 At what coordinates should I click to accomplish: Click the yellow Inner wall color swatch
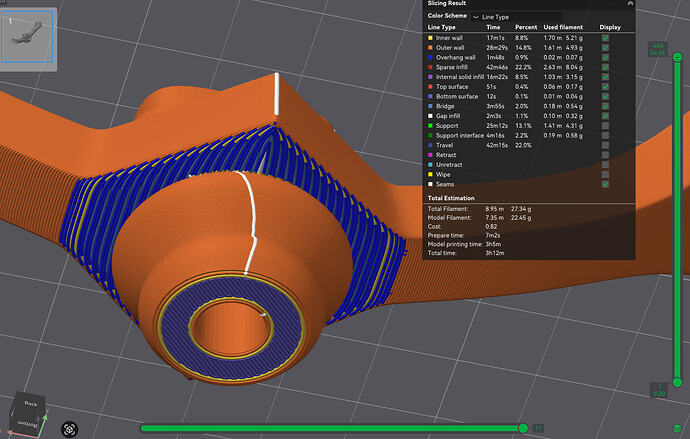coord(430,38)
